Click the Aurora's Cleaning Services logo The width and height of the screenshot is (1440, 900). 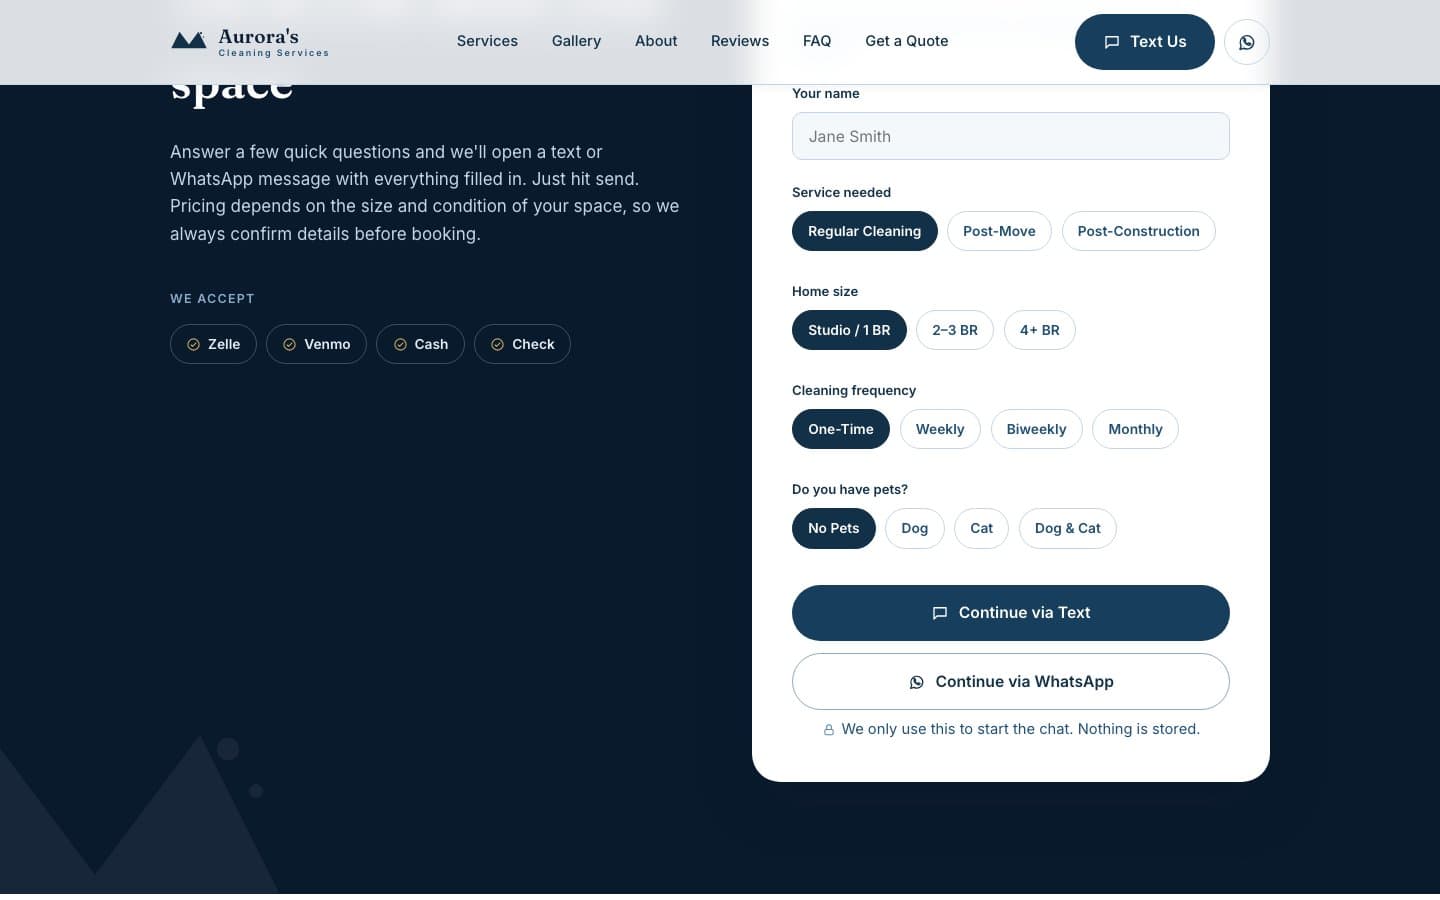point(250,42)
